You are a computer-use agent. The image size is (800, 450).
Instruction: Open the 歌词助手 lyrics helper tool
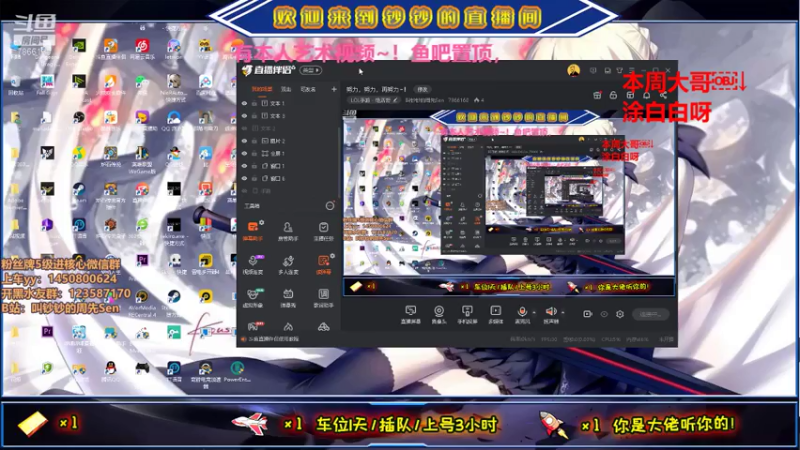[323, 298]
